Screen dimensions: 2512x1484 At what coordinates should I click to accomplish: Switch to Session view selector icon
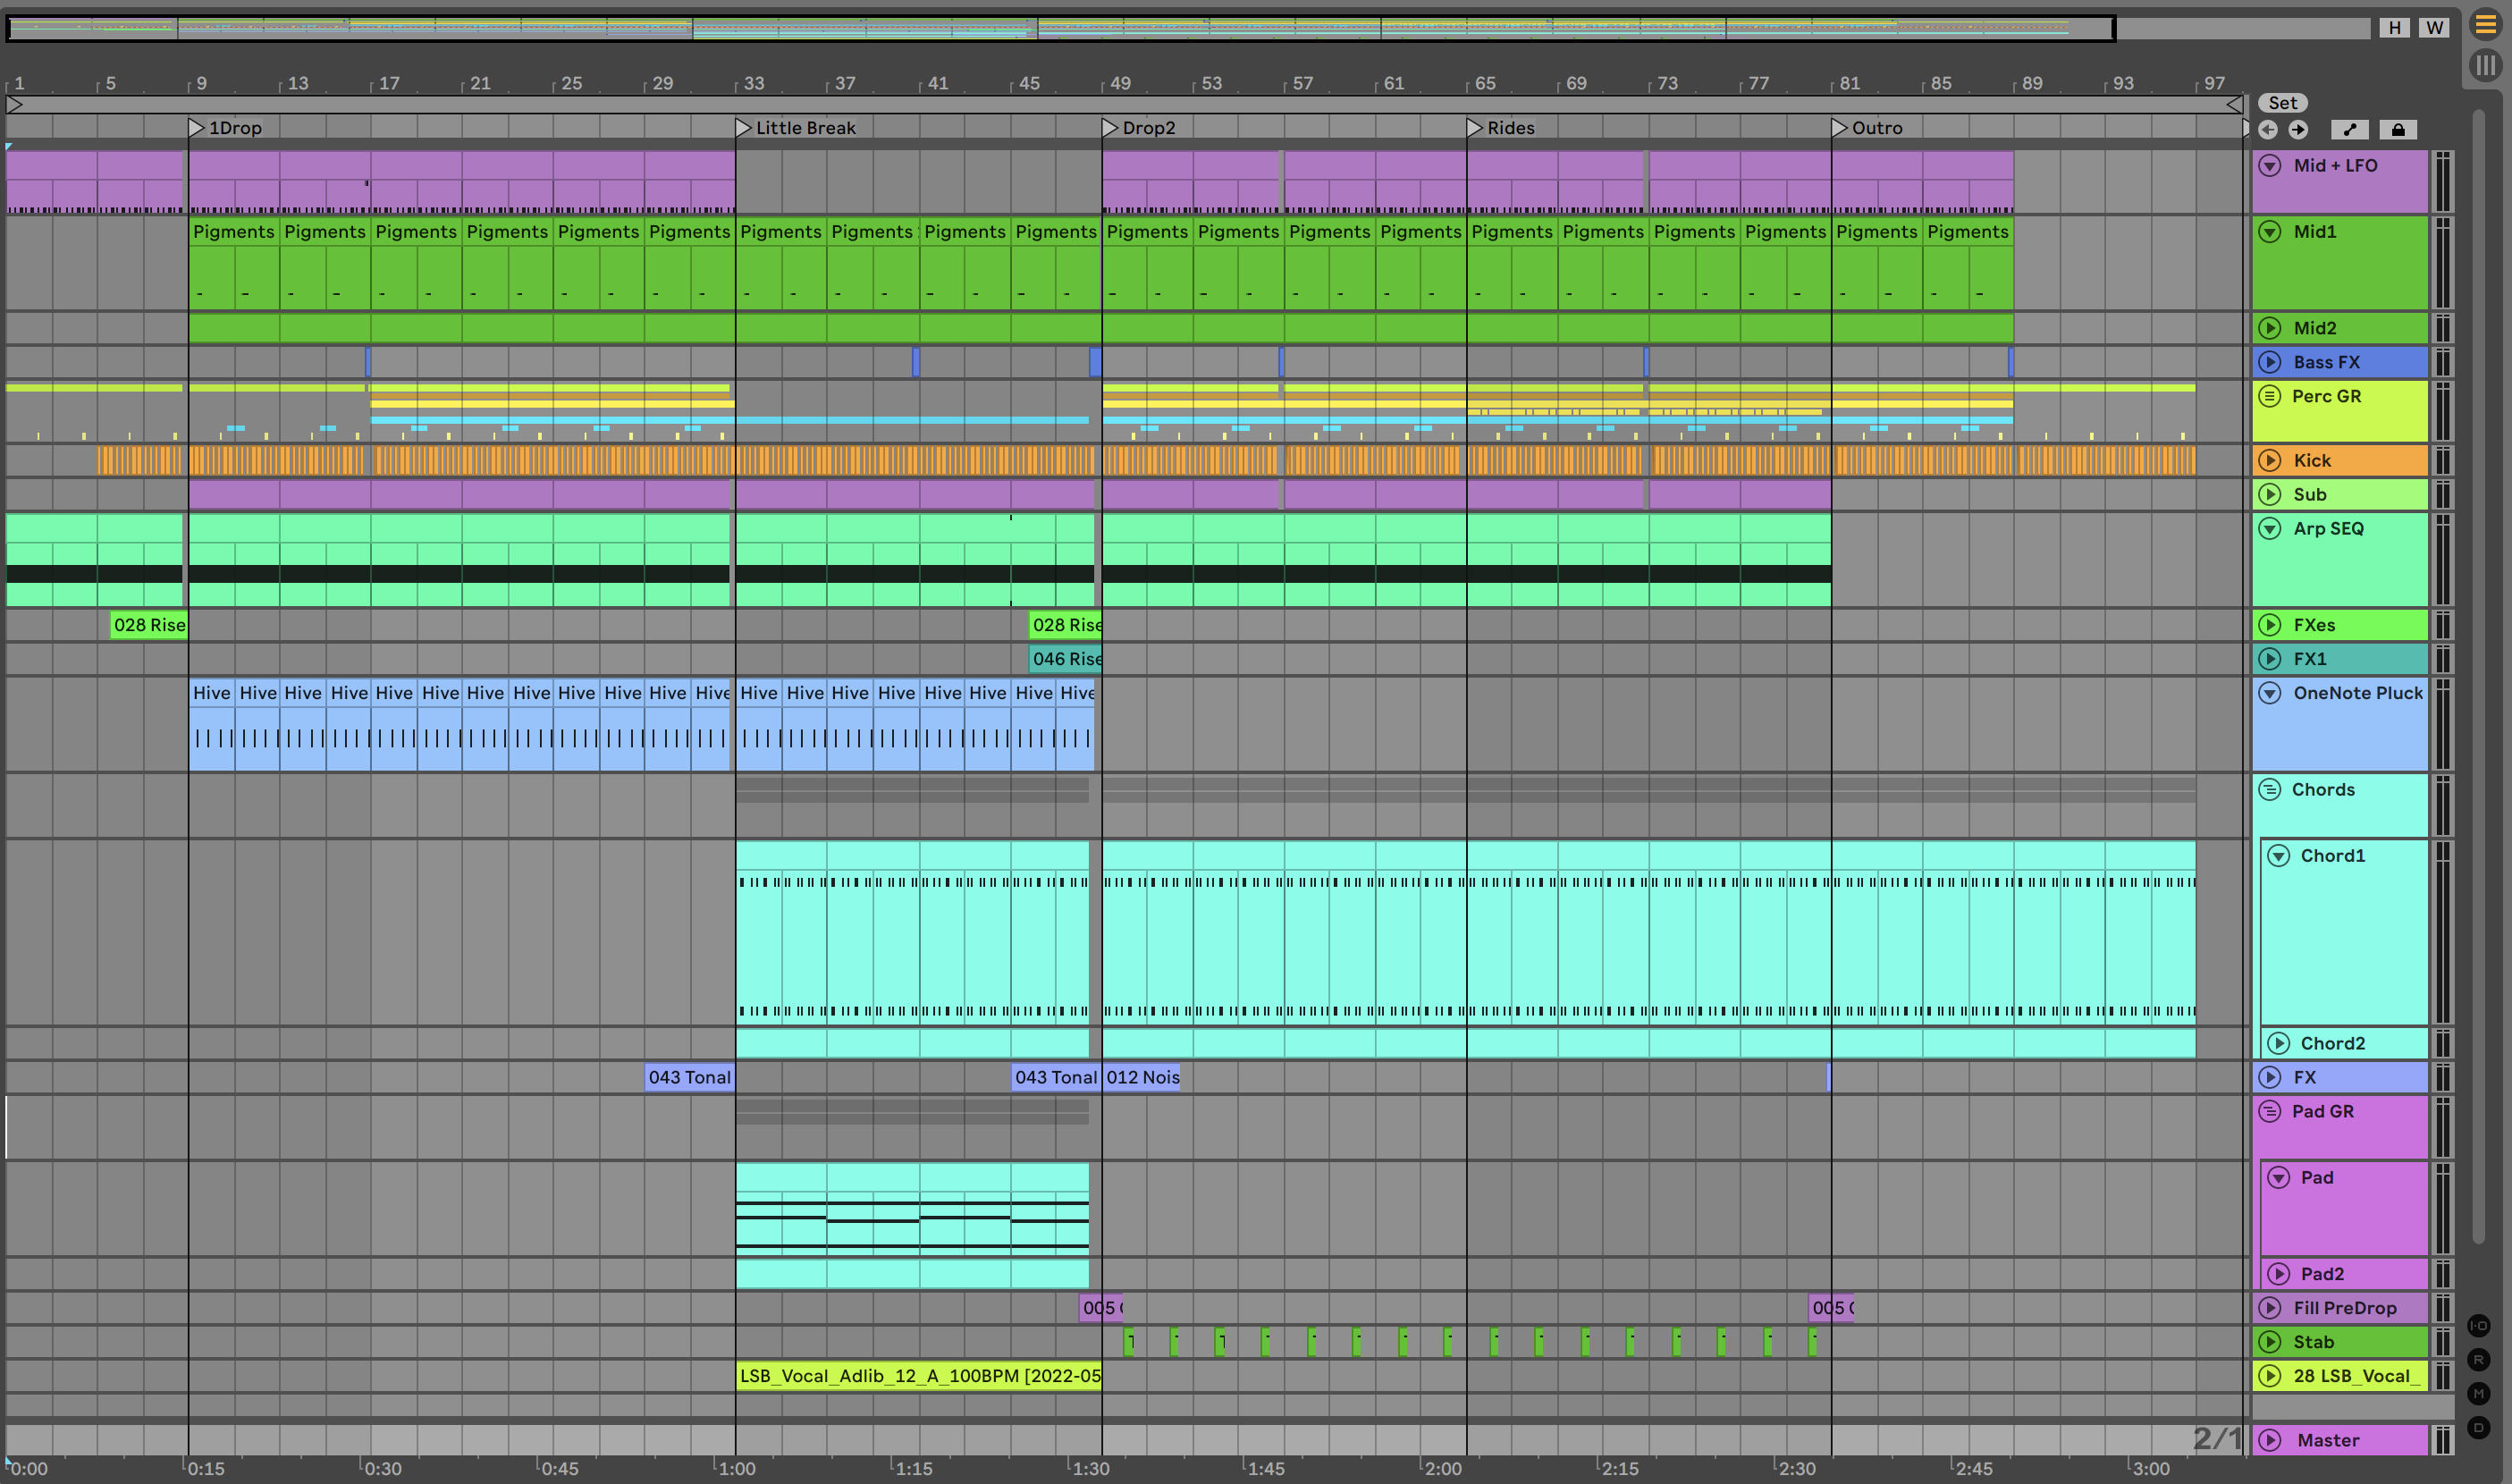point(2485,66)
